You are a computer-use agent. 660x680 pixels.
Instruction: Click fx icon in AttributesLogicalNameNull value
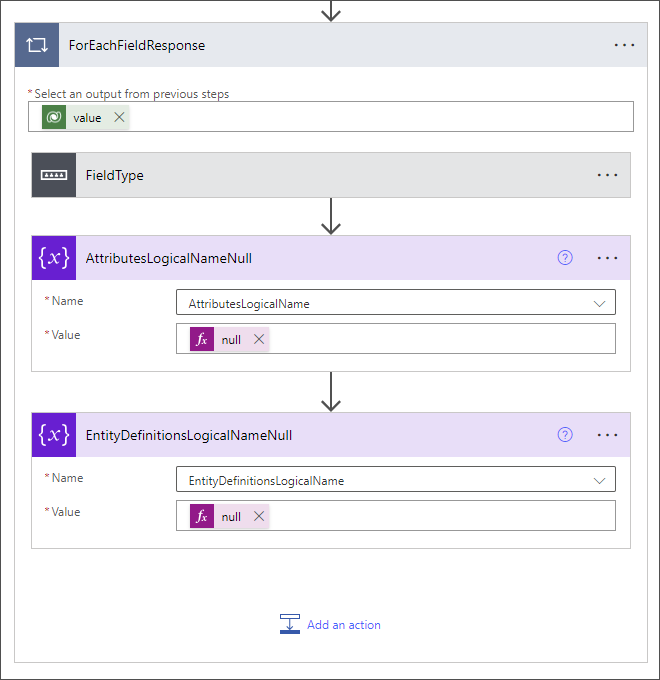(202, 339)
